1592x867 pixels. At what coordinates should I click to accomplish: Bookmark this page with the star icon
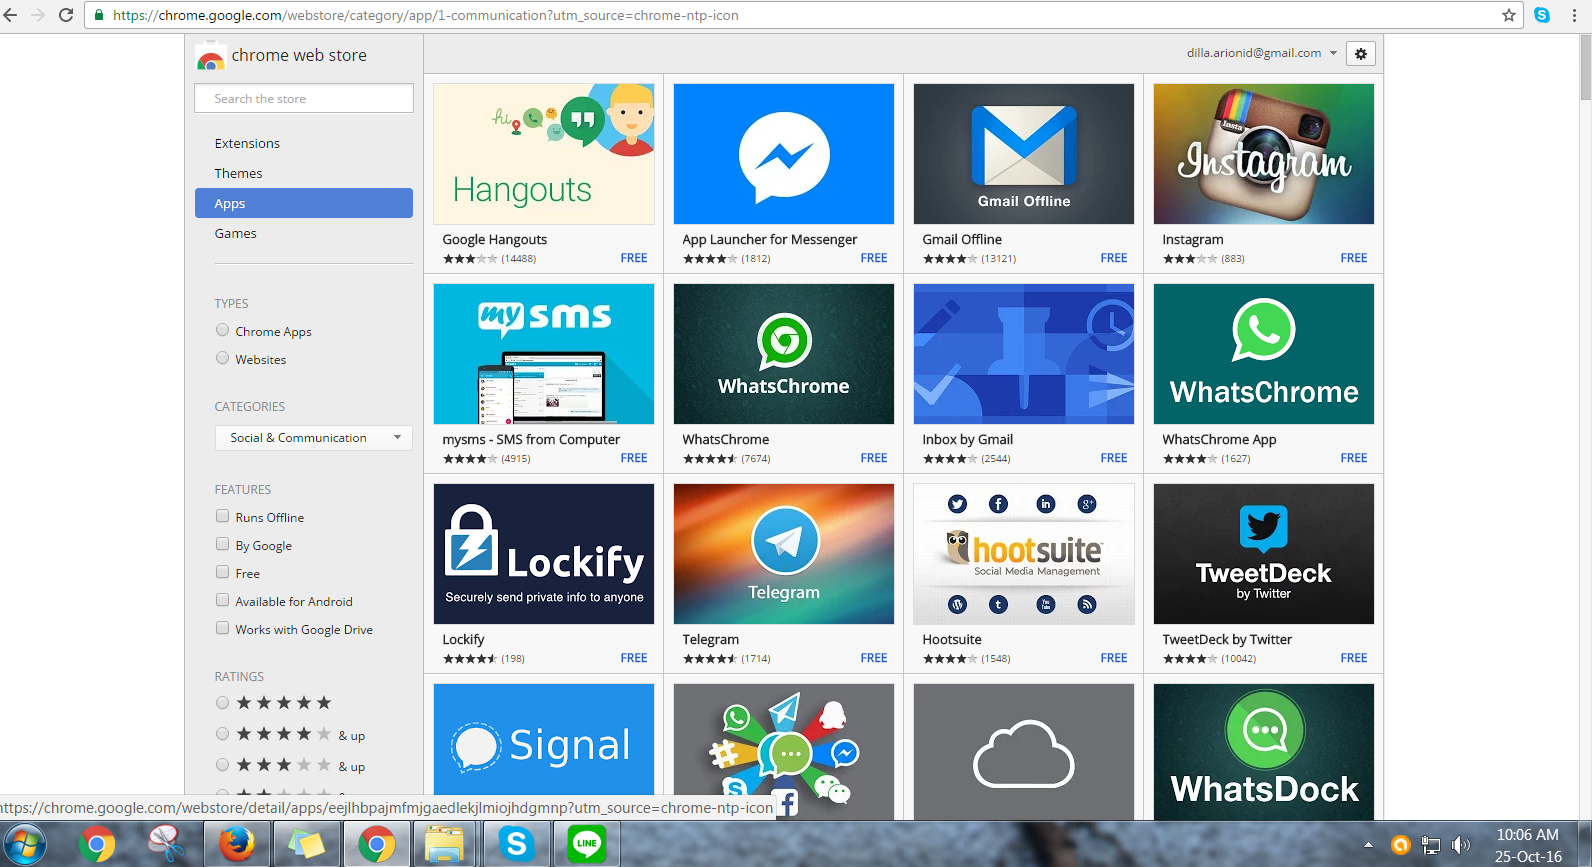[1509, 15]
